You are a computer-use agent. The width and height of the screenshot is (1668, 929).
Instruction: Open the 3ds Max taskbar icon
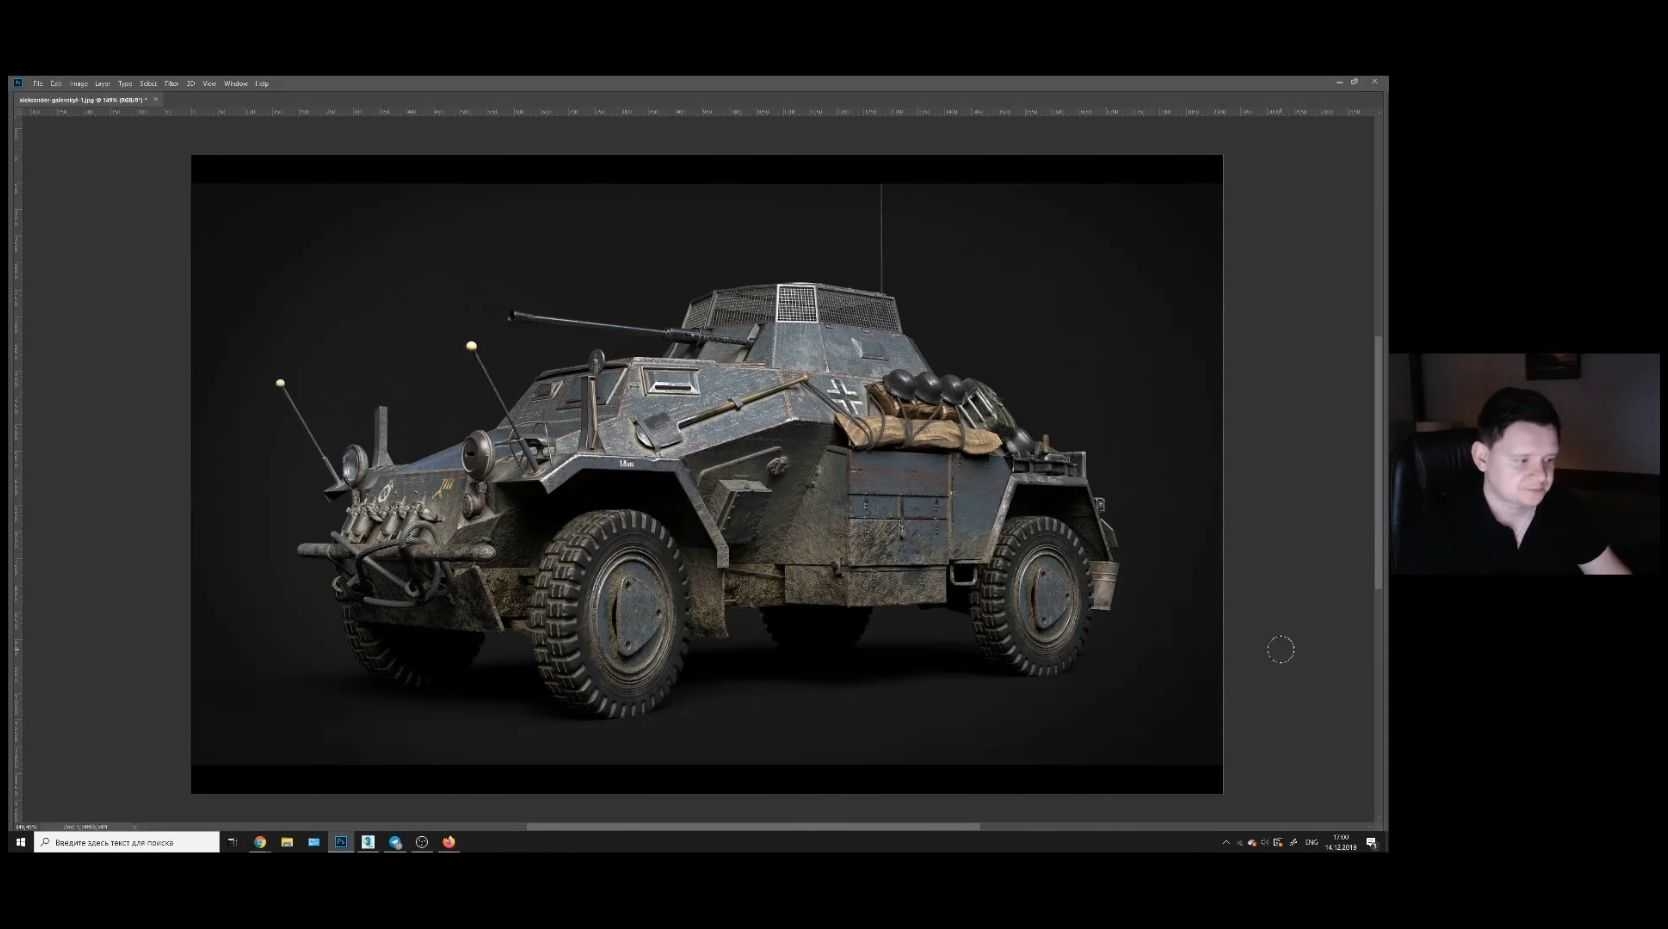(x=368, y=842)
